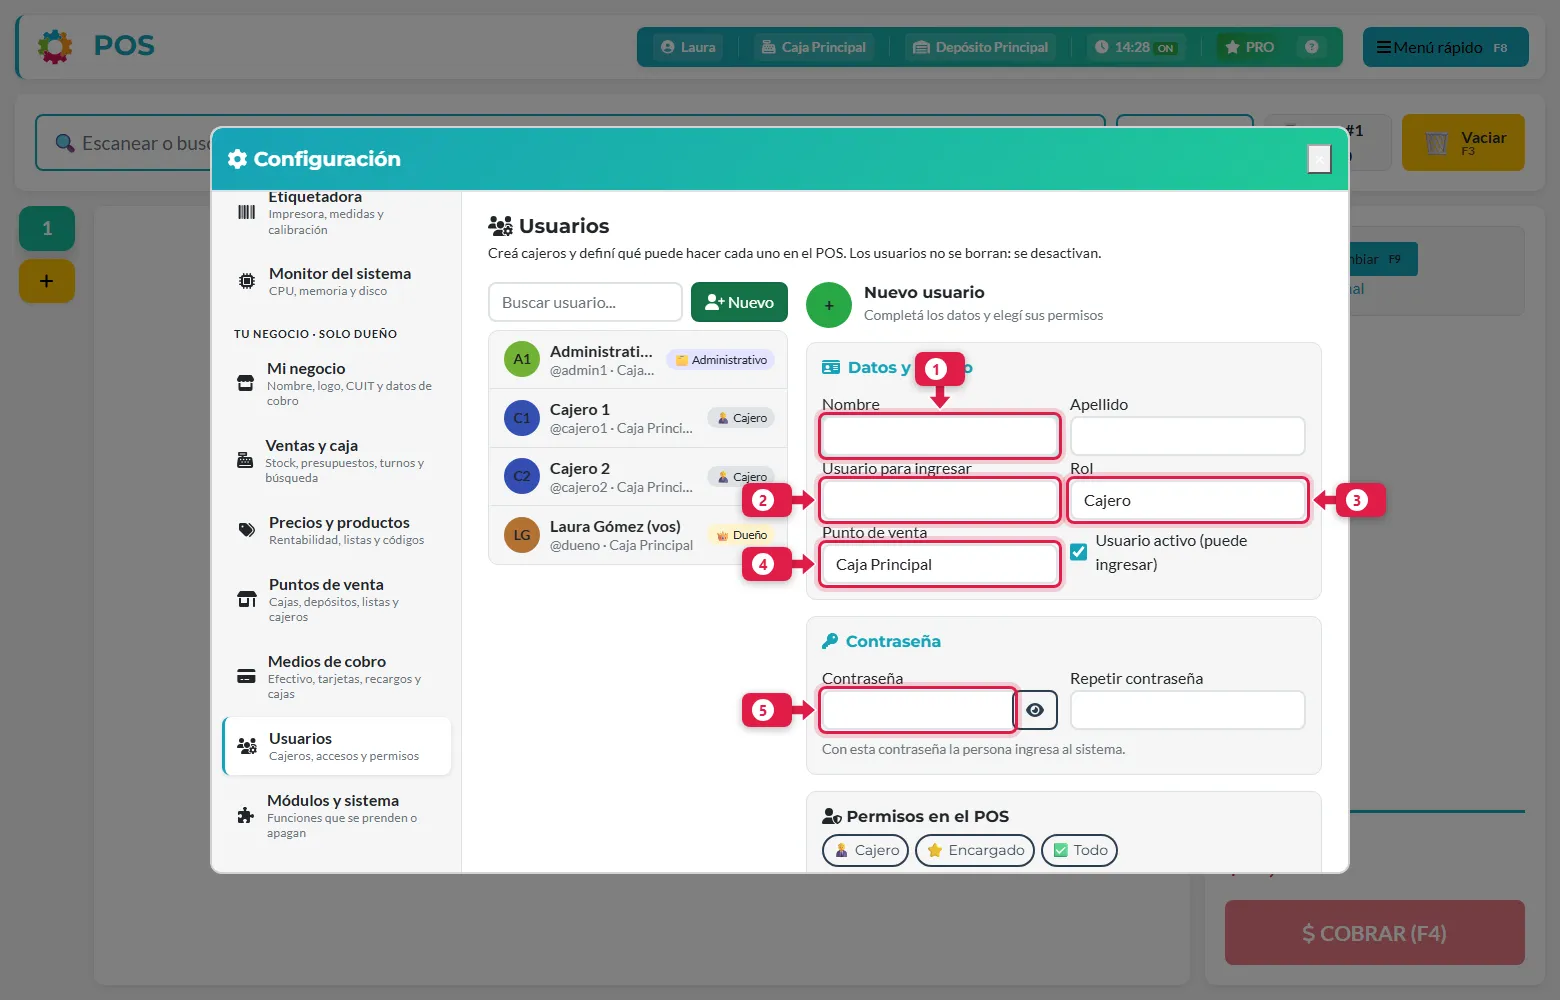Apply Todo permissions preset

(1080, 850)
